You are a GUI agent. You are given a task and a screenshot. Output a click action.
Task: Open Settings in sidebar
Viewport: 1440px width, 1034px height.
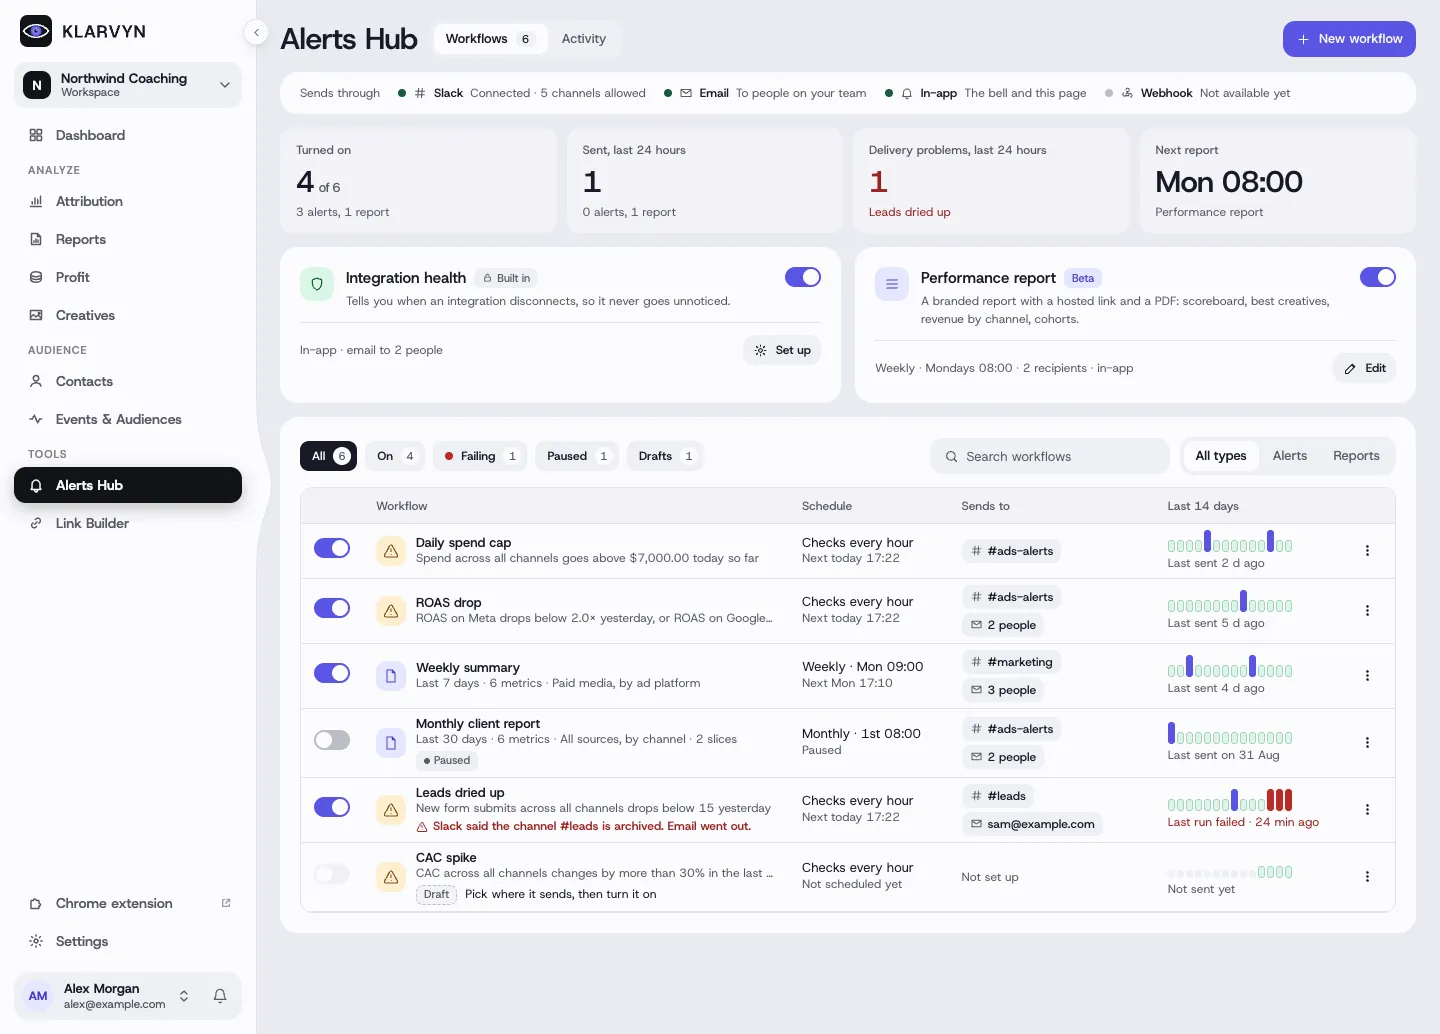pos(128,941)
